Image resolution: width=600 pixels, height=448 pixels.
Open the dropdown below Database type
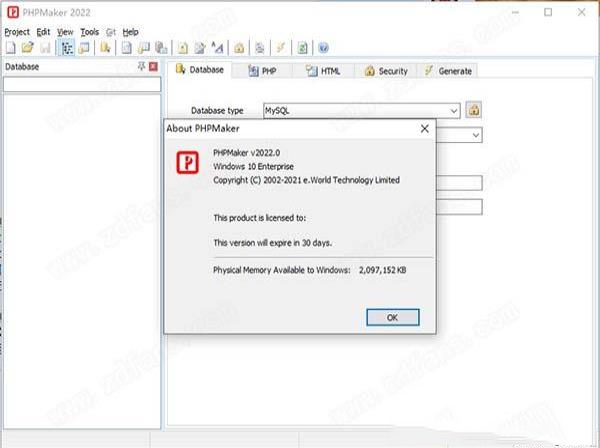[476, 134]
